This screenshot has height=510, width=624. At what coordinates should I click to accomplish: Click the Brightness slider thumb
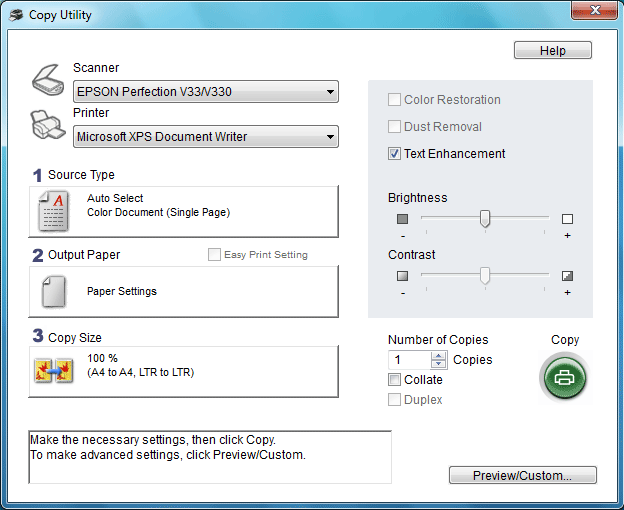(x=485, y=219)
